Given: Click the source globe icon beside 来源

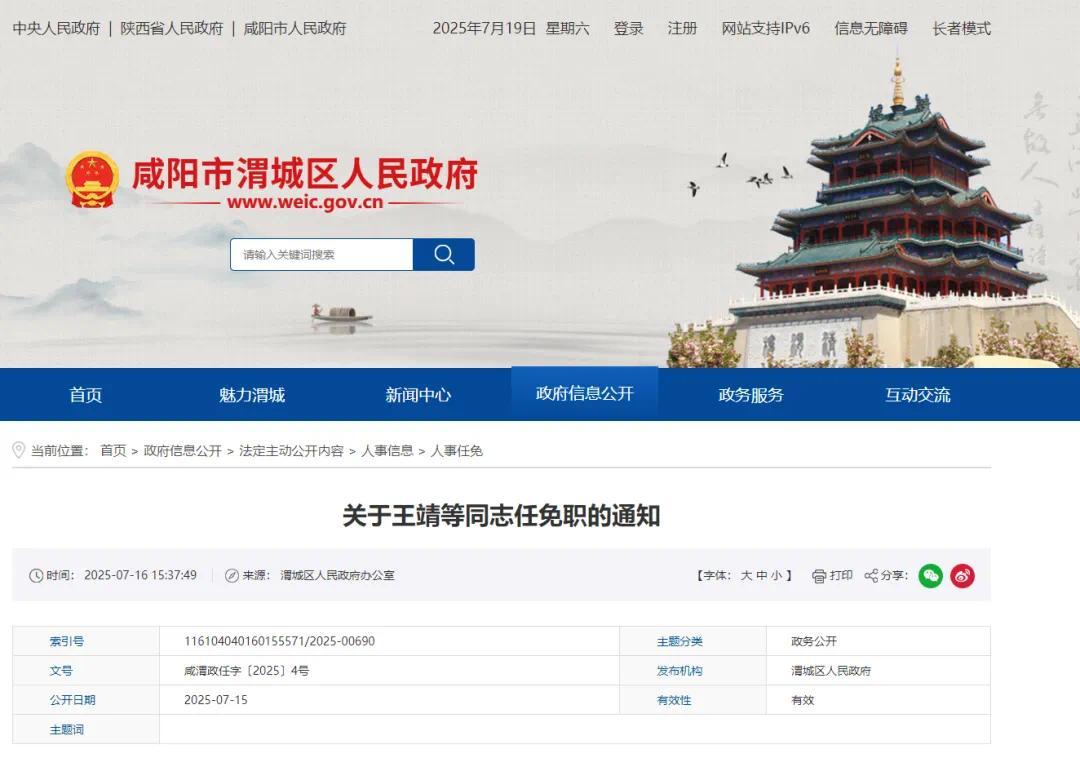Looking at the screenshot, I should 230,575.
